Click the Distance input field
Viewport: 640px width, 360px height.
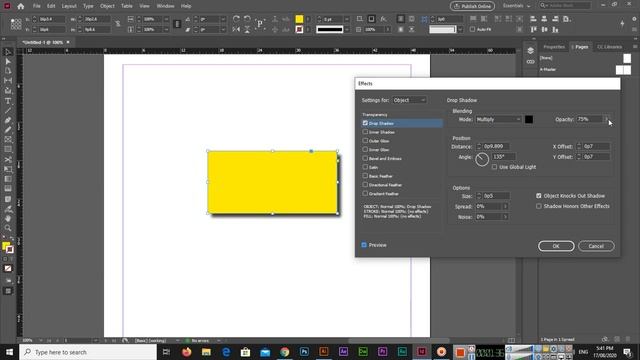coord(496,146)
